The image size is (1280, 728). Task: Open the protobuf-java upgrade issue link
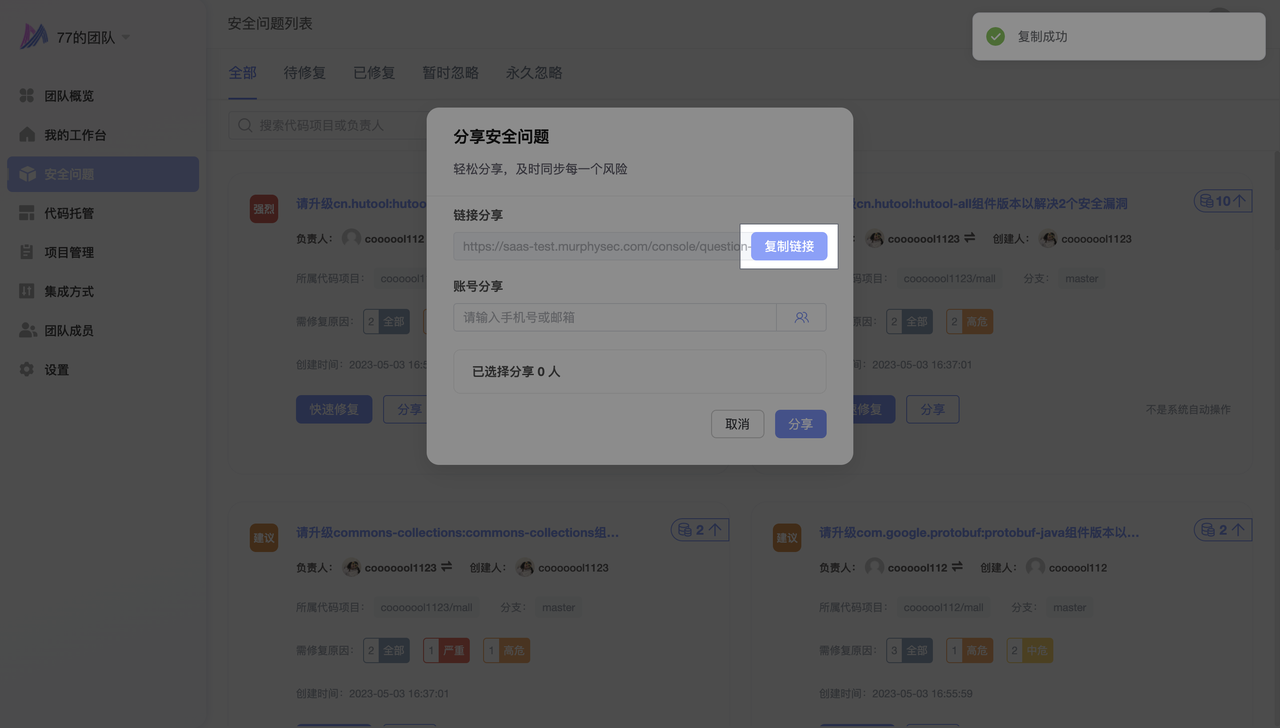pyautogui.click(x=978, y=533)
